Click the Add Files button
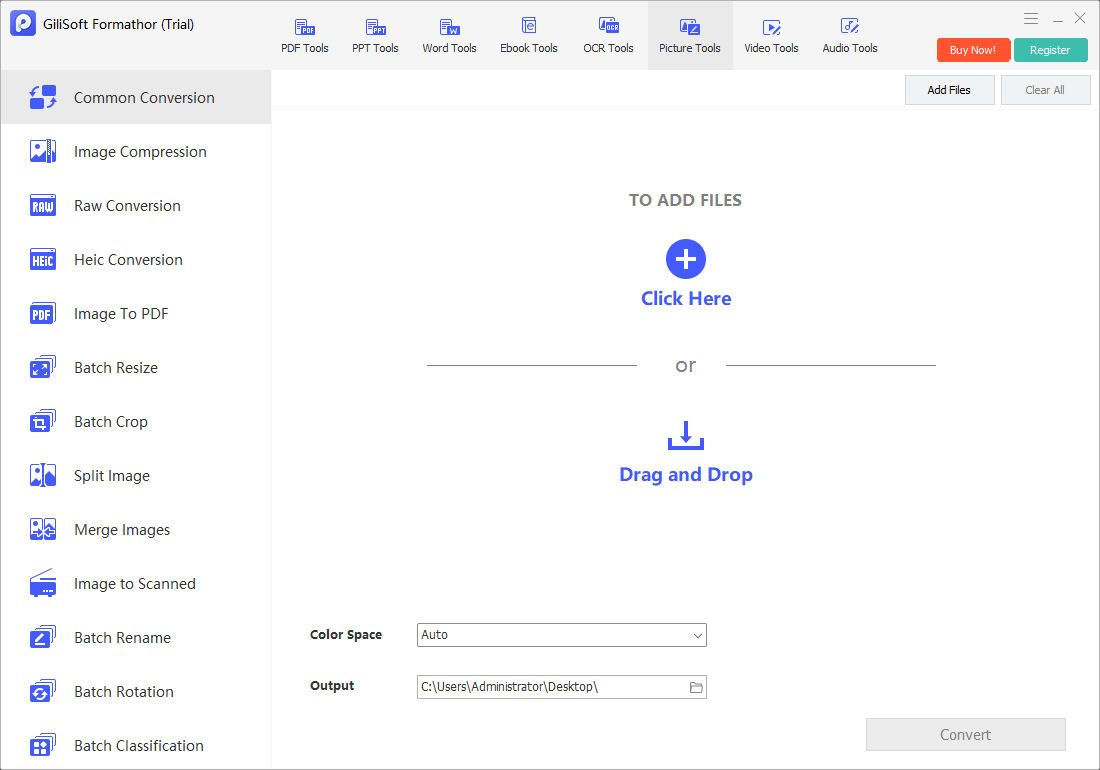Image resolution: width=1100 pixels, height=770 pixels. [x=949, y=90]
